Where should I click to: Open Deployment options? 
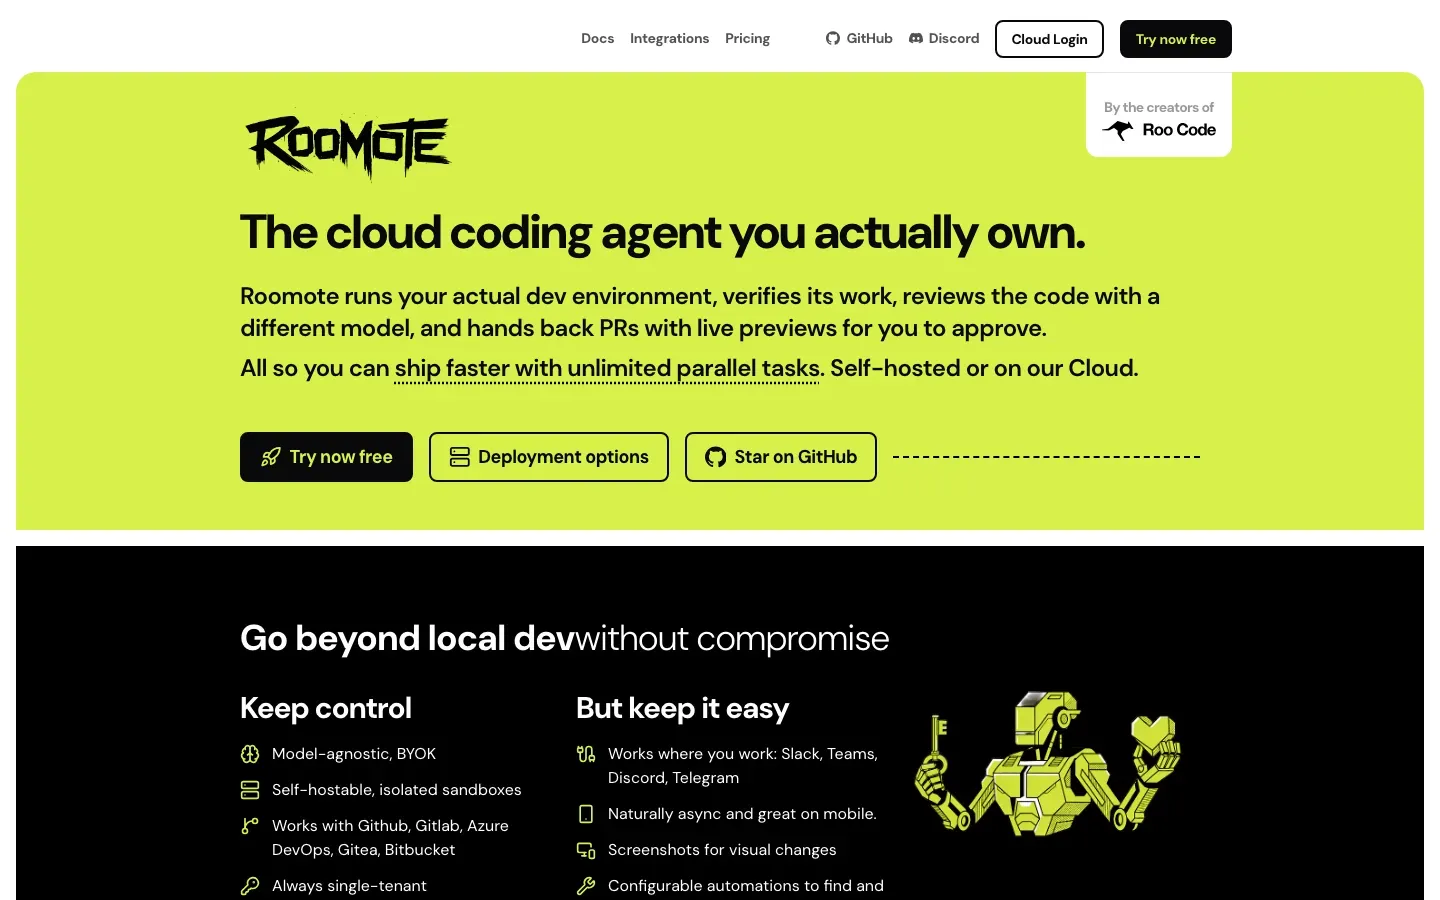[x=548, y=457]
